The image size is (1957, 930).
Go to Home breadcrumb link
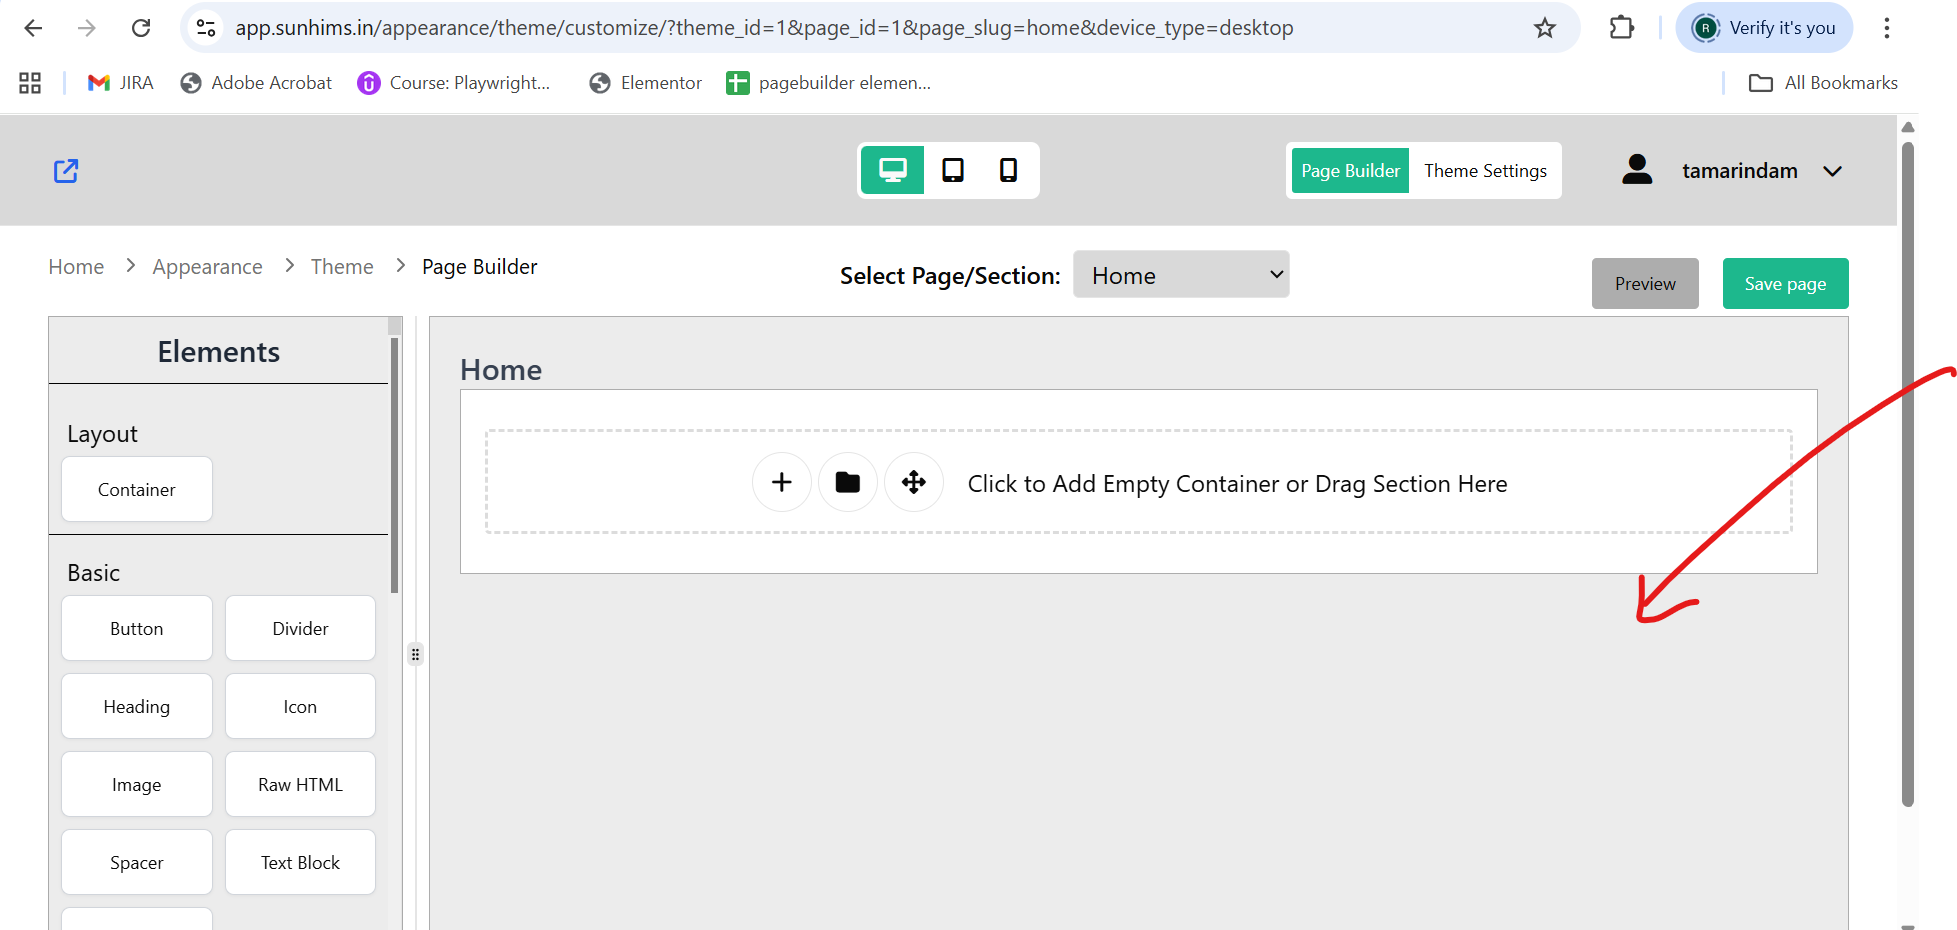[76, 267]
